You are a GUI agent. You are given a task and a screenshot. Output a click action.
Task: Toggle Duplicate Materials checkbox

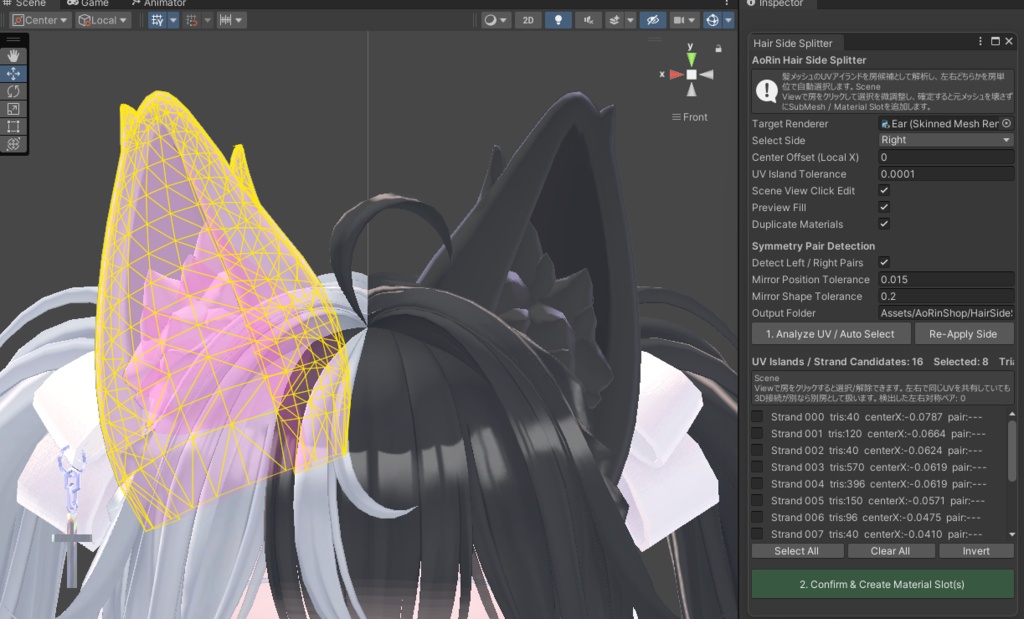(x=884, y=223)
